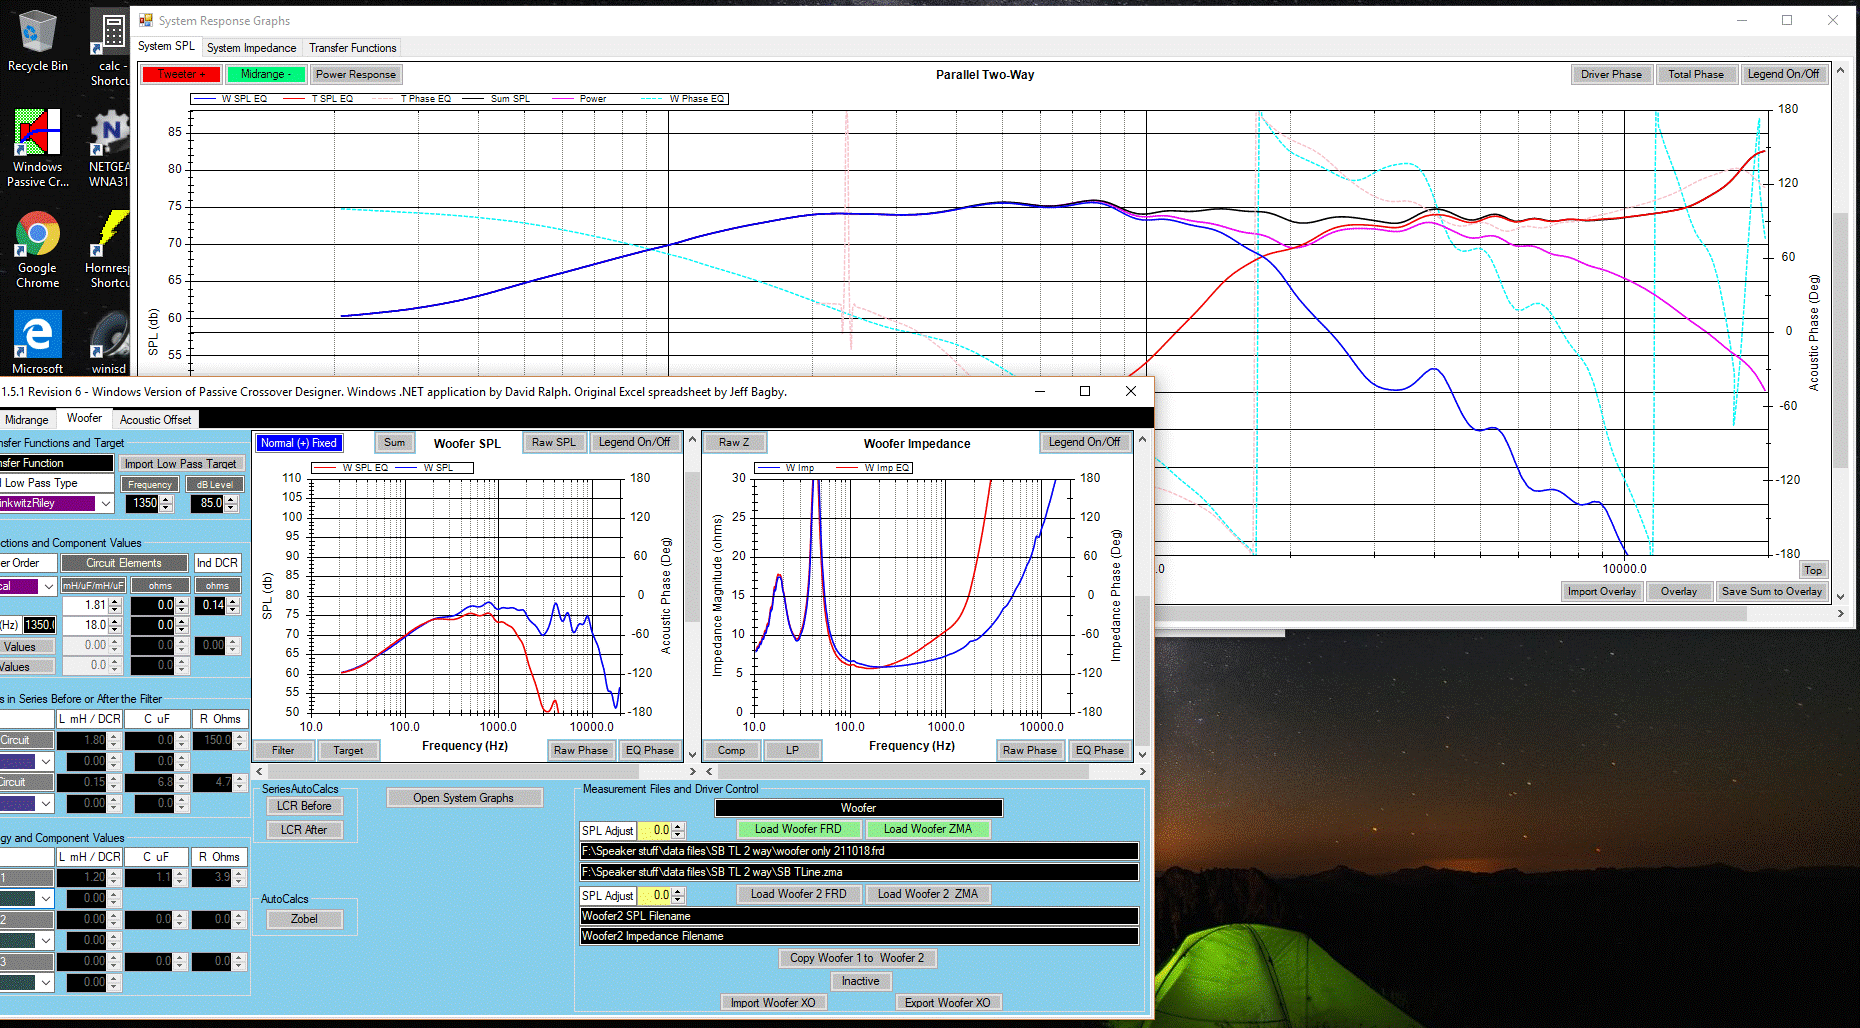Click the LP button under impedance graph
This screenshot has width=1860, height=1028.
792,750
